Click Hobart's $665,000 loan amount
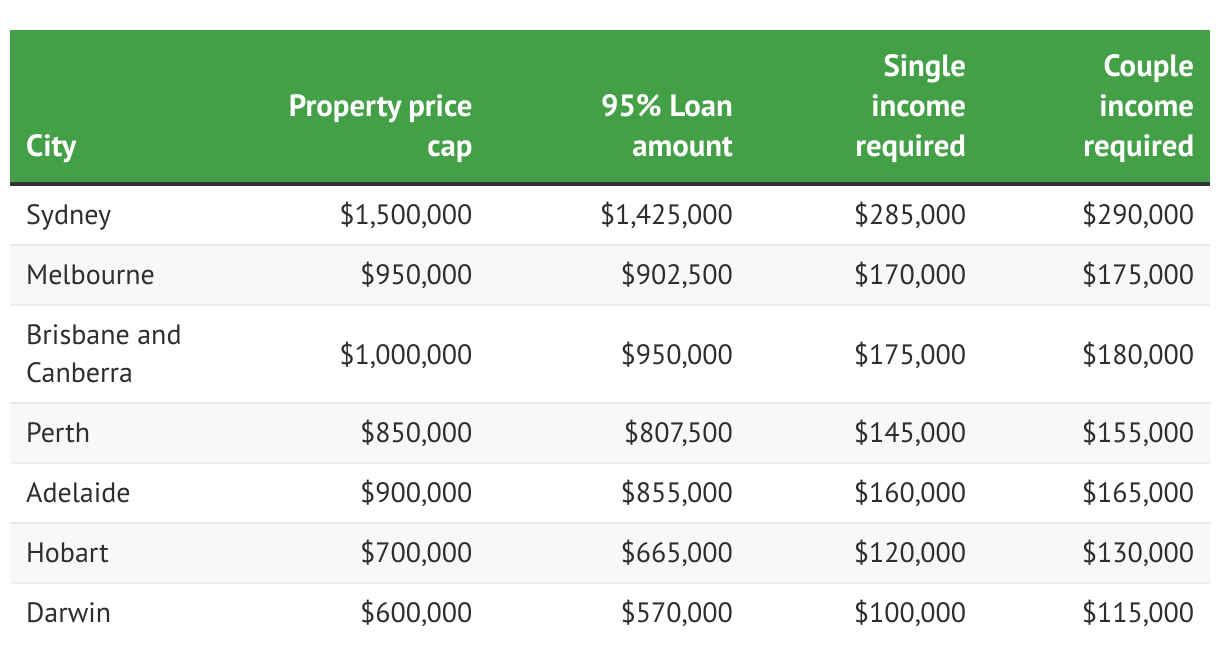Screen dimensions: 1220x652 click(677, 553)
